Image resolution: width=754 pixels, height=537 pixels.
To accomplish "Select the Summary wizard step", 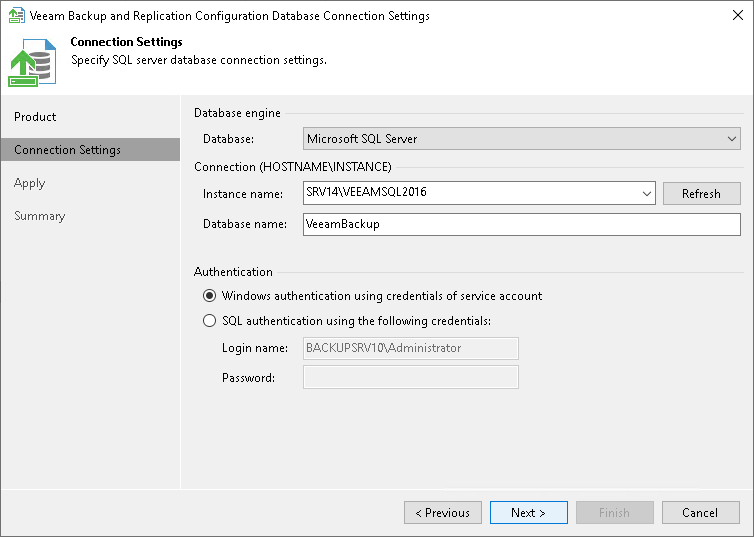I will (39, 216).
